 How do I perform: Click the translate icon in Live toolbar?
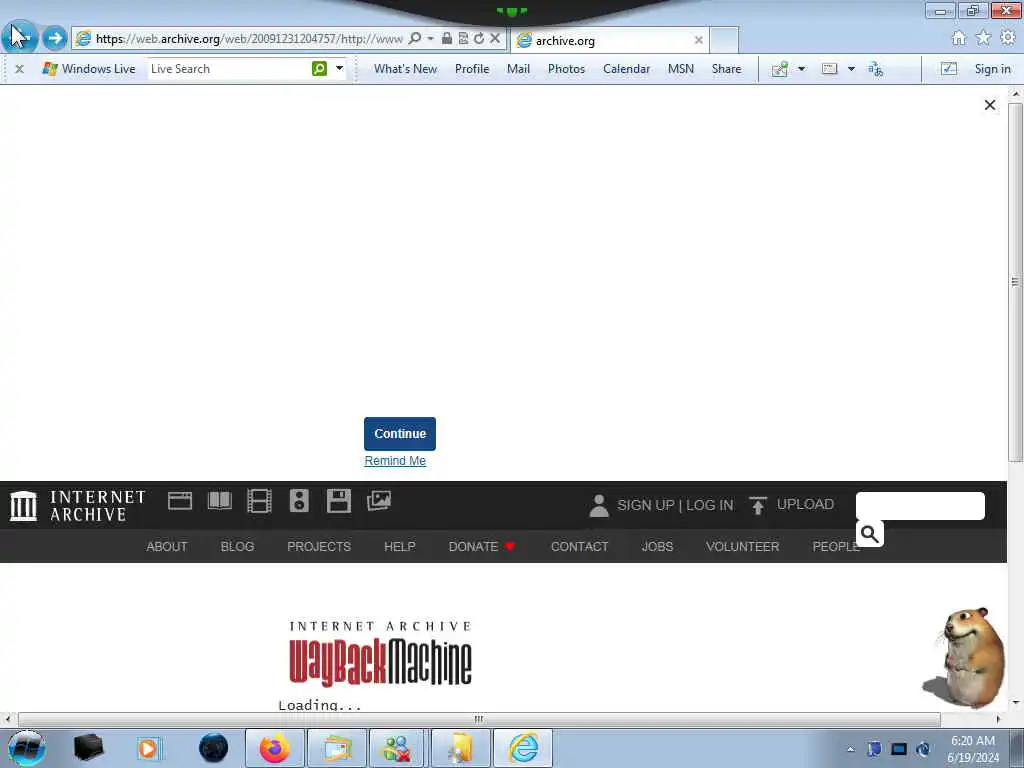click(x=876, y=69)
